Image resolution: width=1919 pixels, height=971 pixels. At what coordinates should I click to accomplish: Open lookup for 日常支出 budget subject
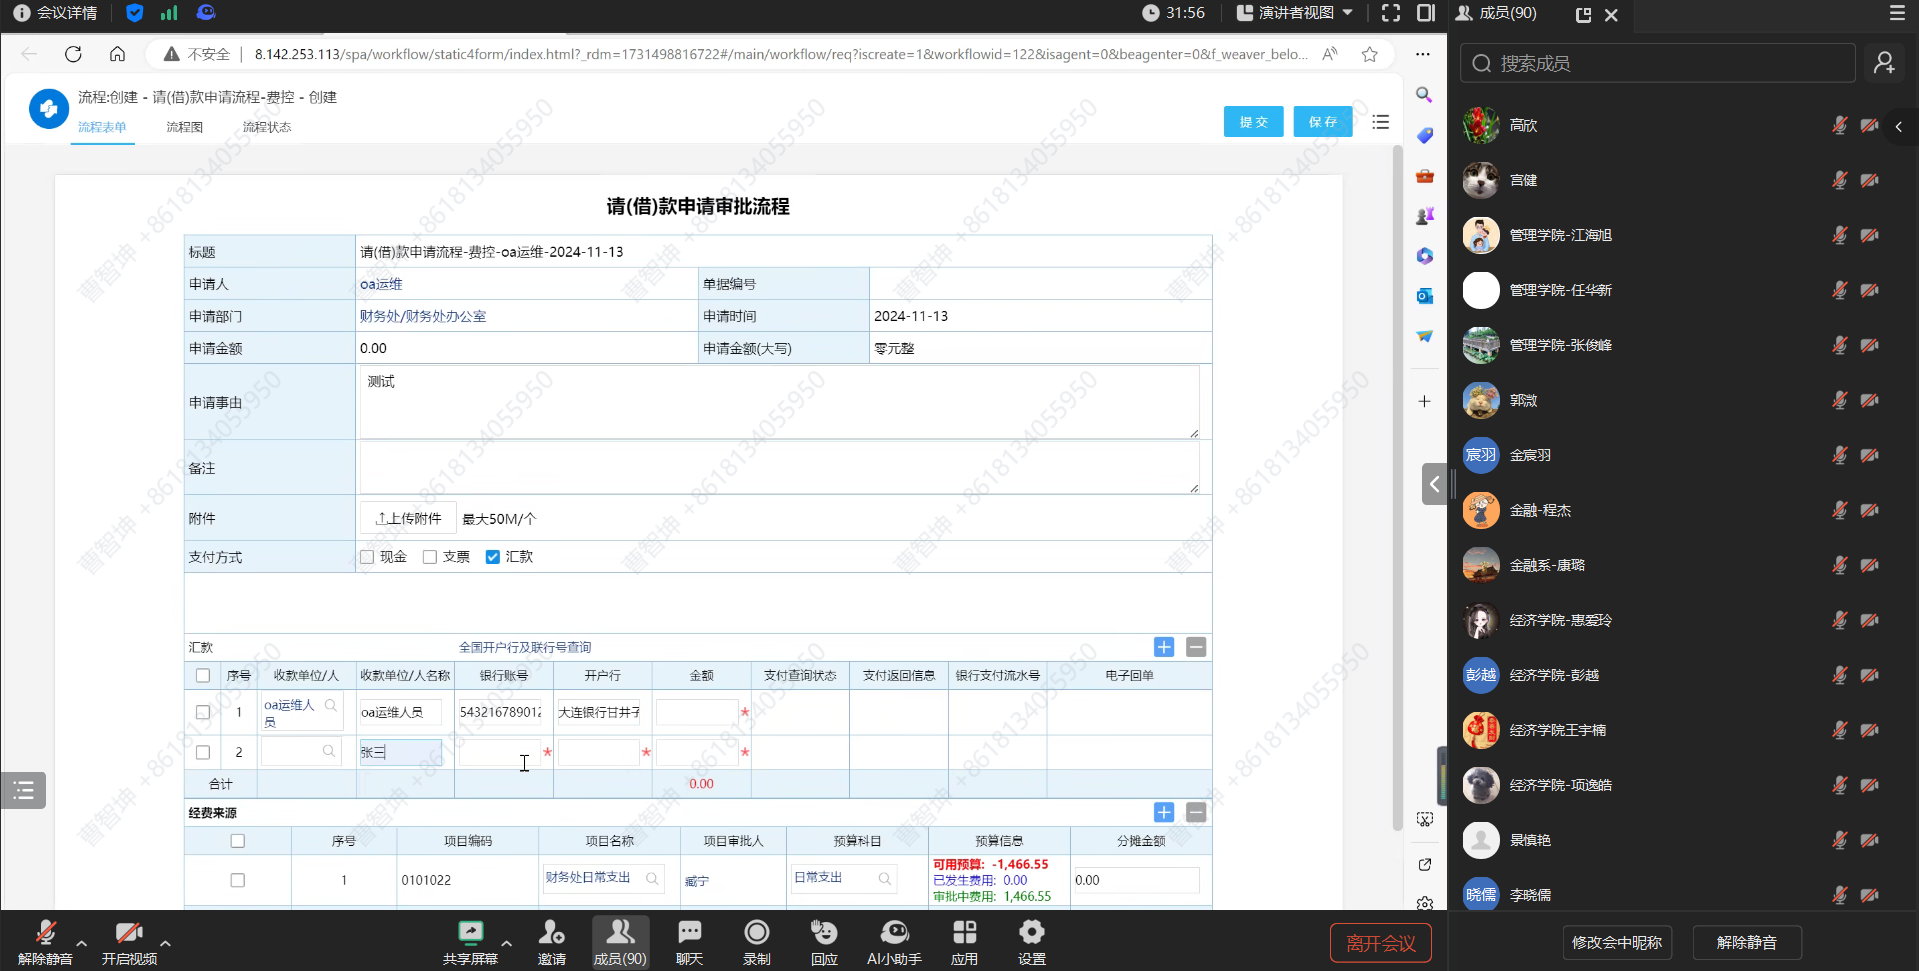pyautogui.click(x=884, y=878)
